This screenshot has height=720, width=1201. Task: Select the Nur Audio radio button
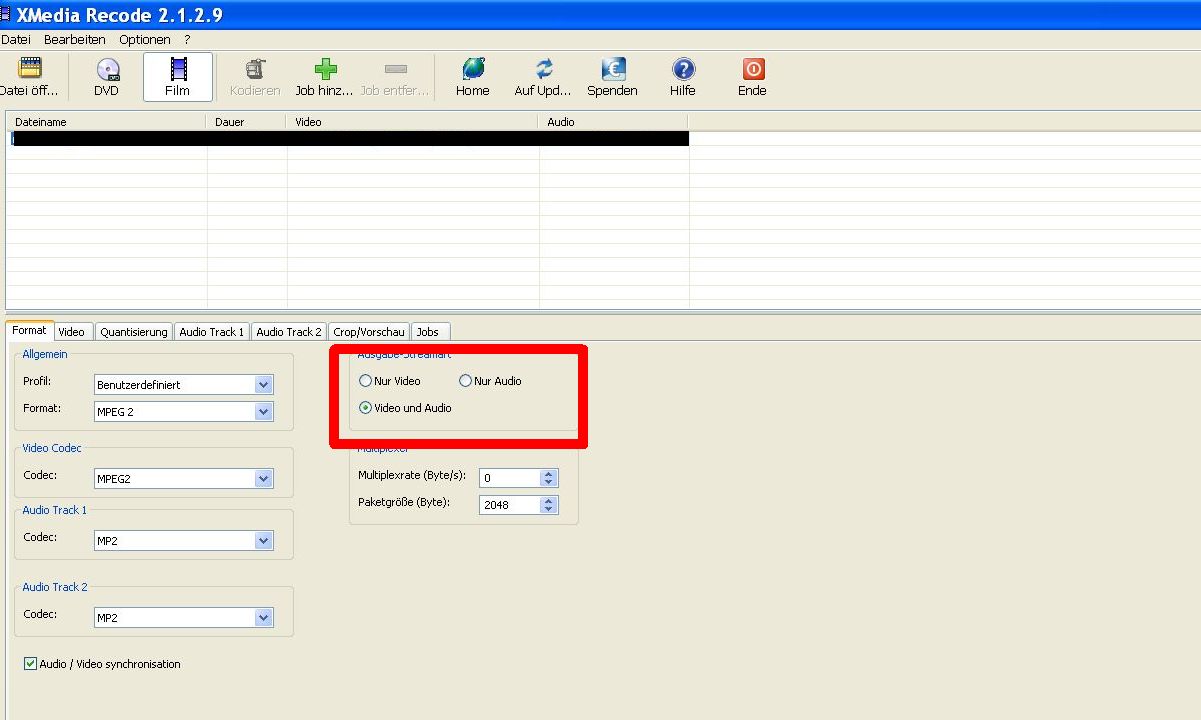[465, 381]
